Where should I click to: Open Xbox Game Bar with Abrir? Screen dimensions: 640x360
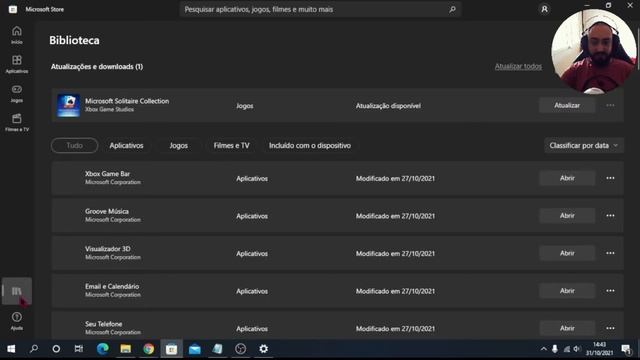tap(567, 178)
